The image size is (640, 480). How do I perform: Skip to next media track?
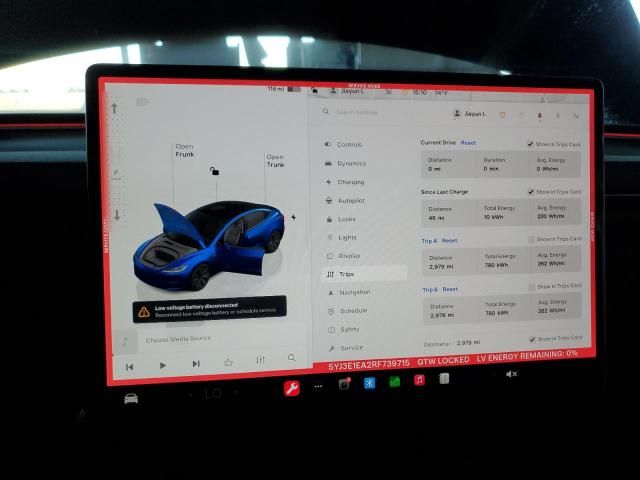coord(196,364)
